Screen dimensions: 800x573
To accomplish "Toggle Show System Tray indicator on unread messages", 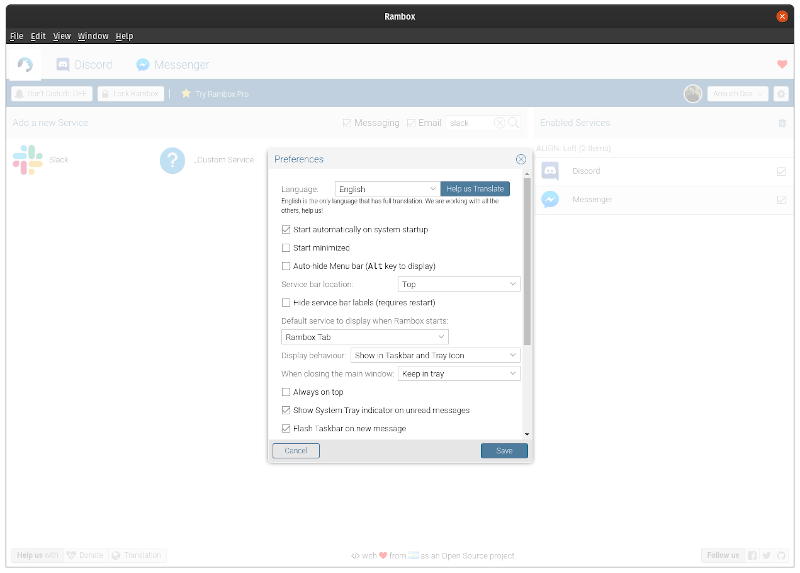I will (x=286, y=410).
